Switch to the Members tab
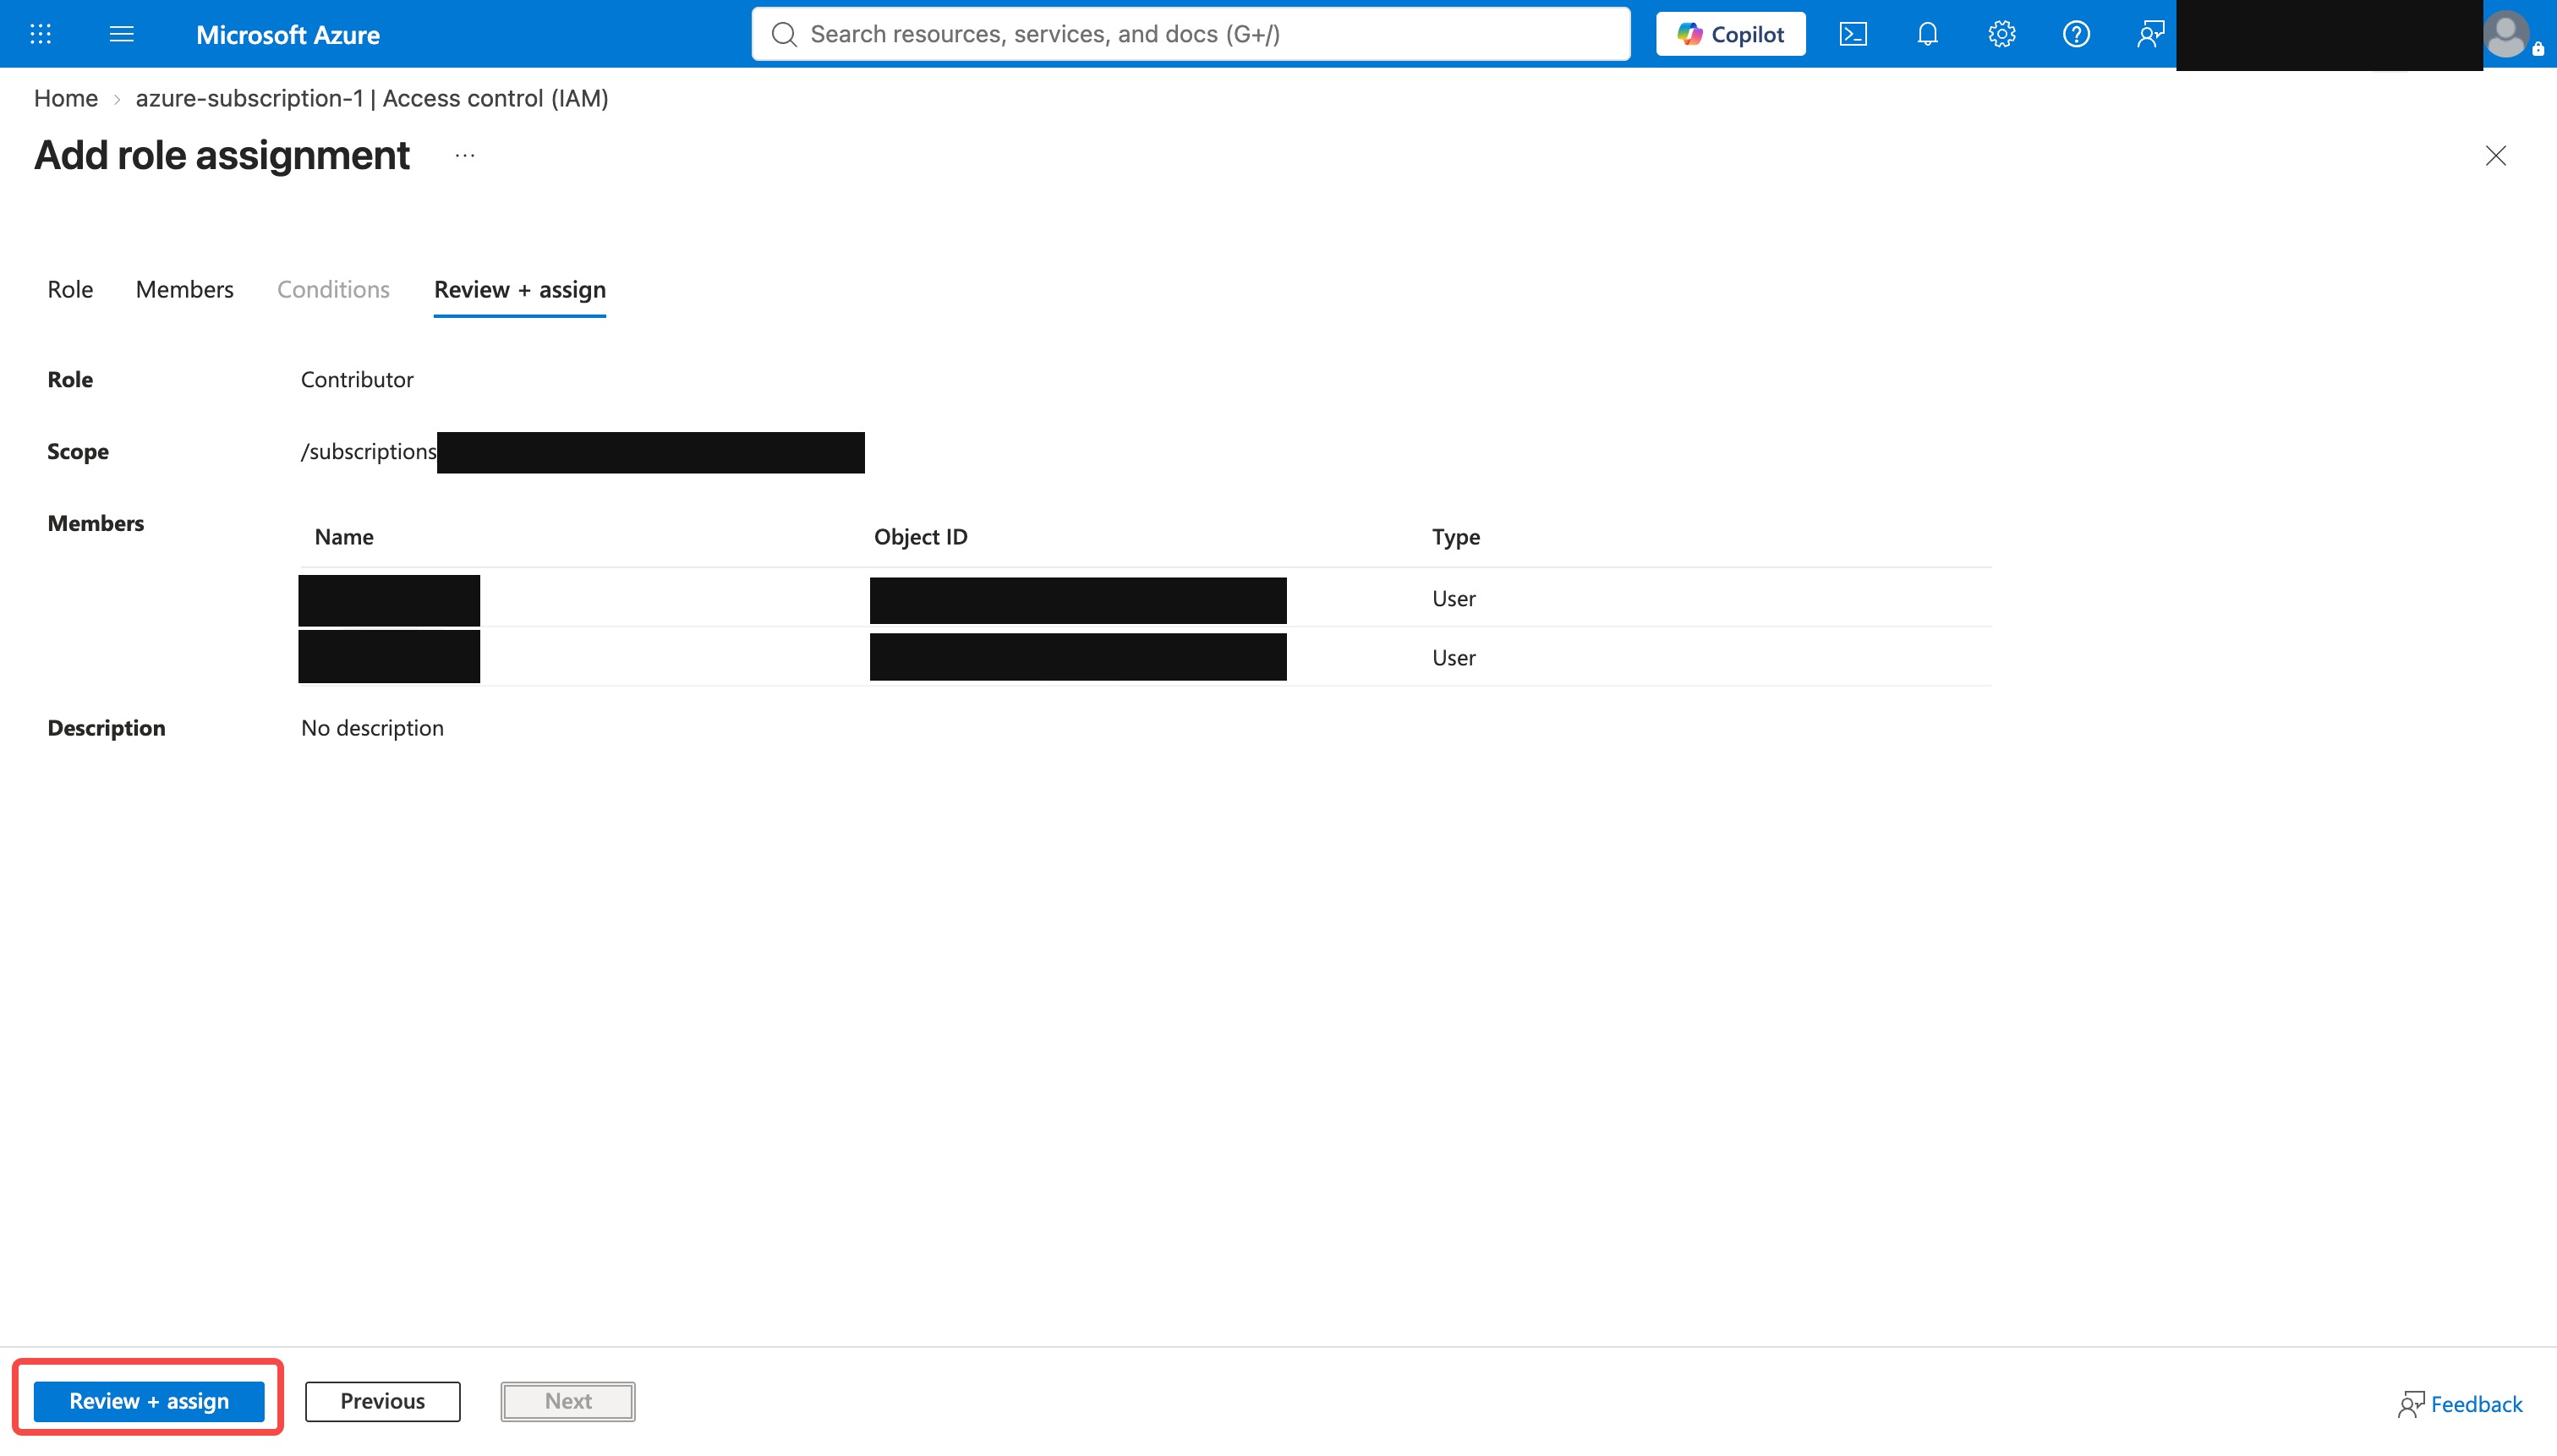The width and height of the screenshot is (2557, 1456). coord(184,289)
